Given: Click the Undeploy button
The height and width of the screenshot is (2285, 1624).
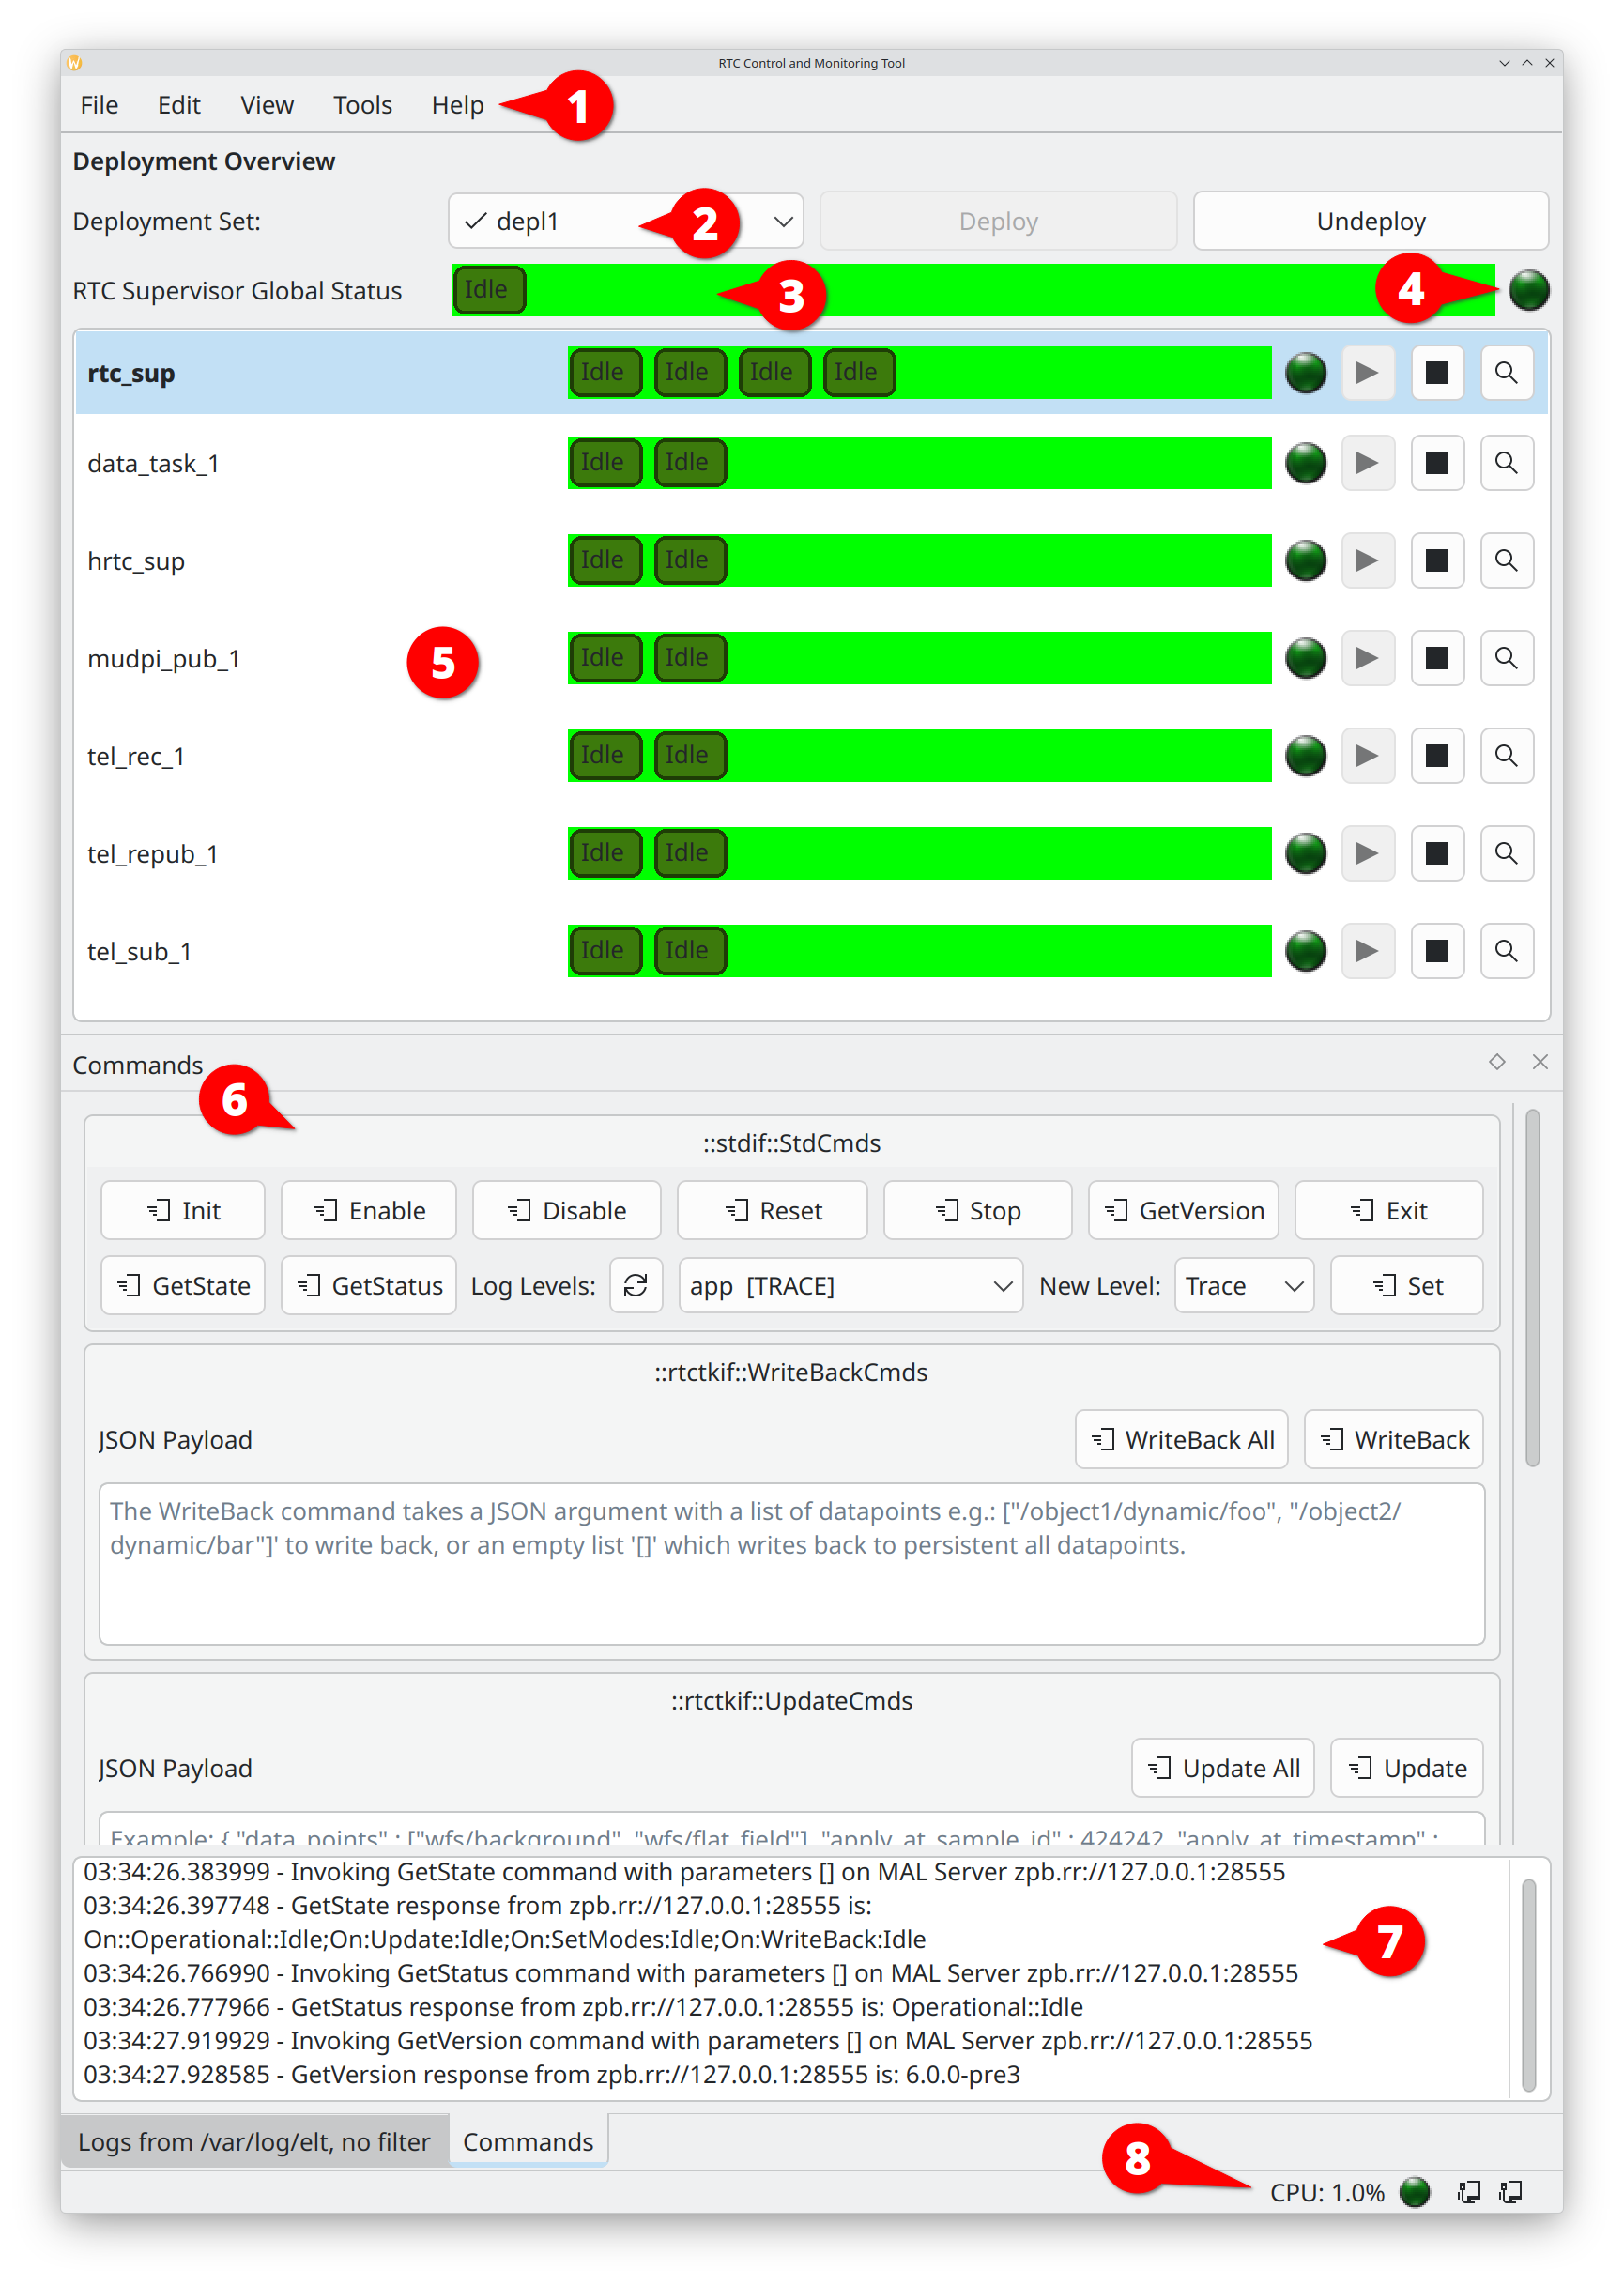Looking at the screenshot, I should pos(1370,221).
